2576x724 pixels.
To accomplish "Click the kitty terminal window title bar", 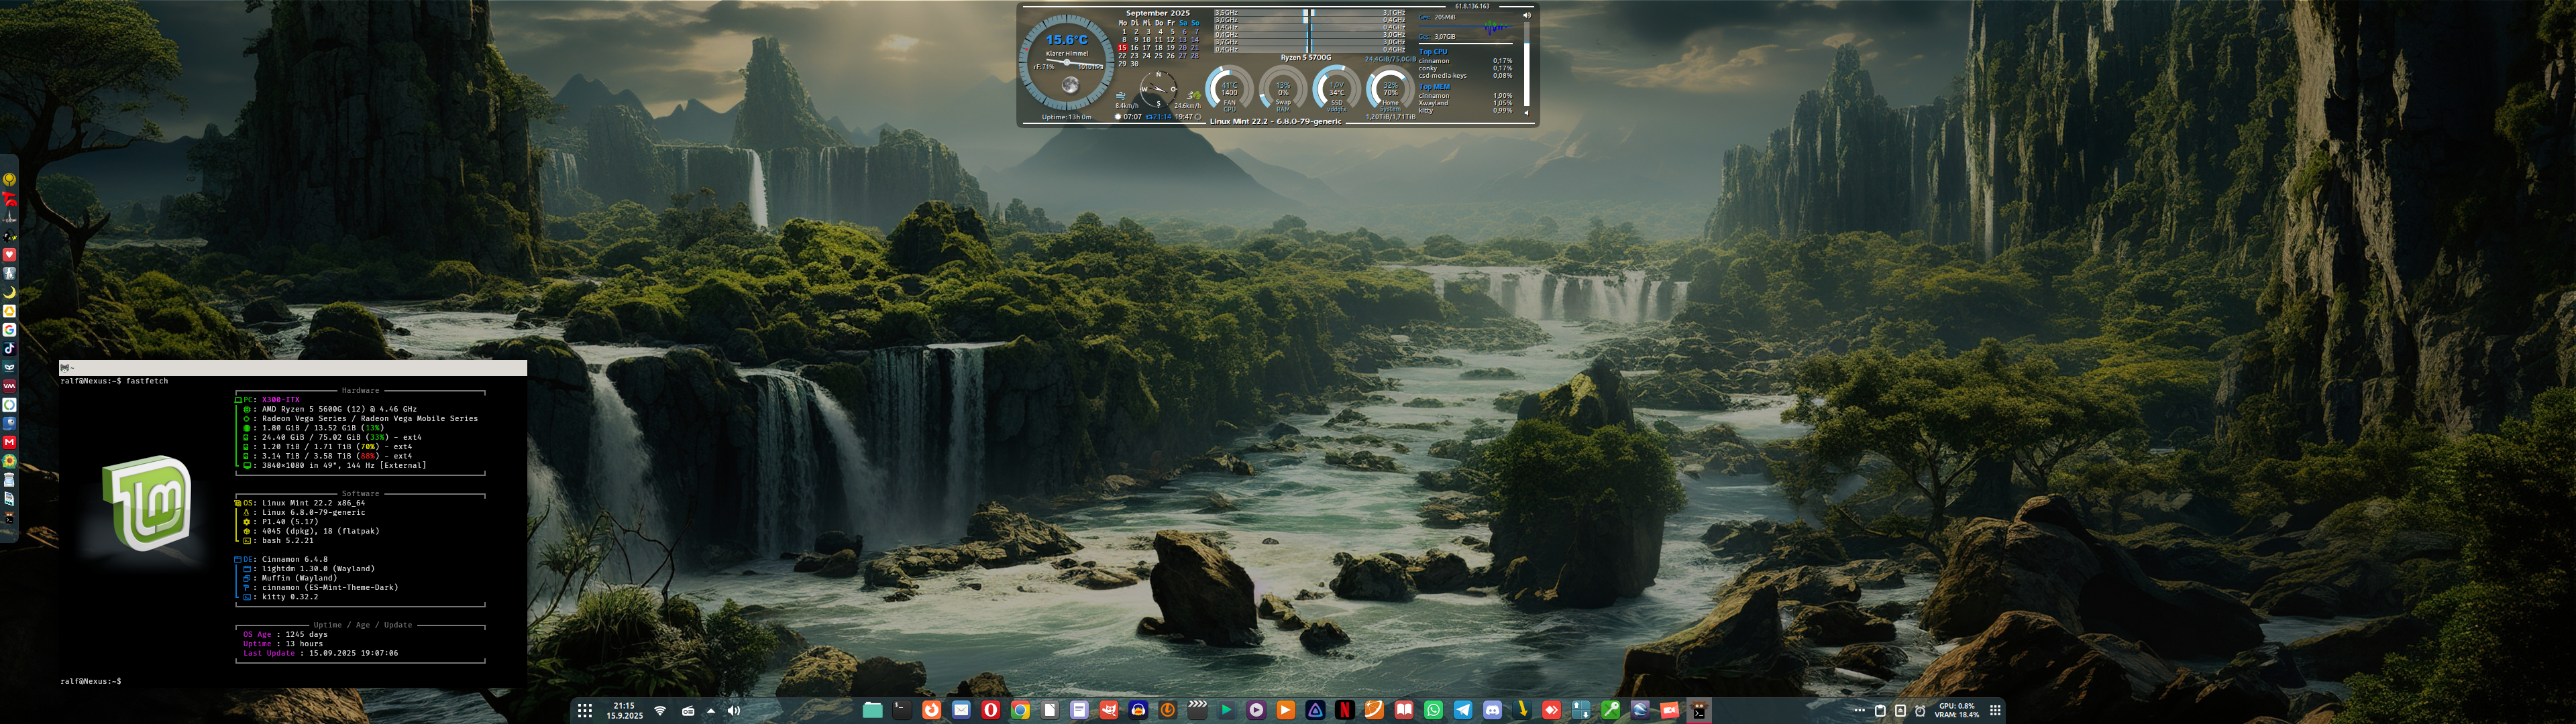I will (292, 368).
